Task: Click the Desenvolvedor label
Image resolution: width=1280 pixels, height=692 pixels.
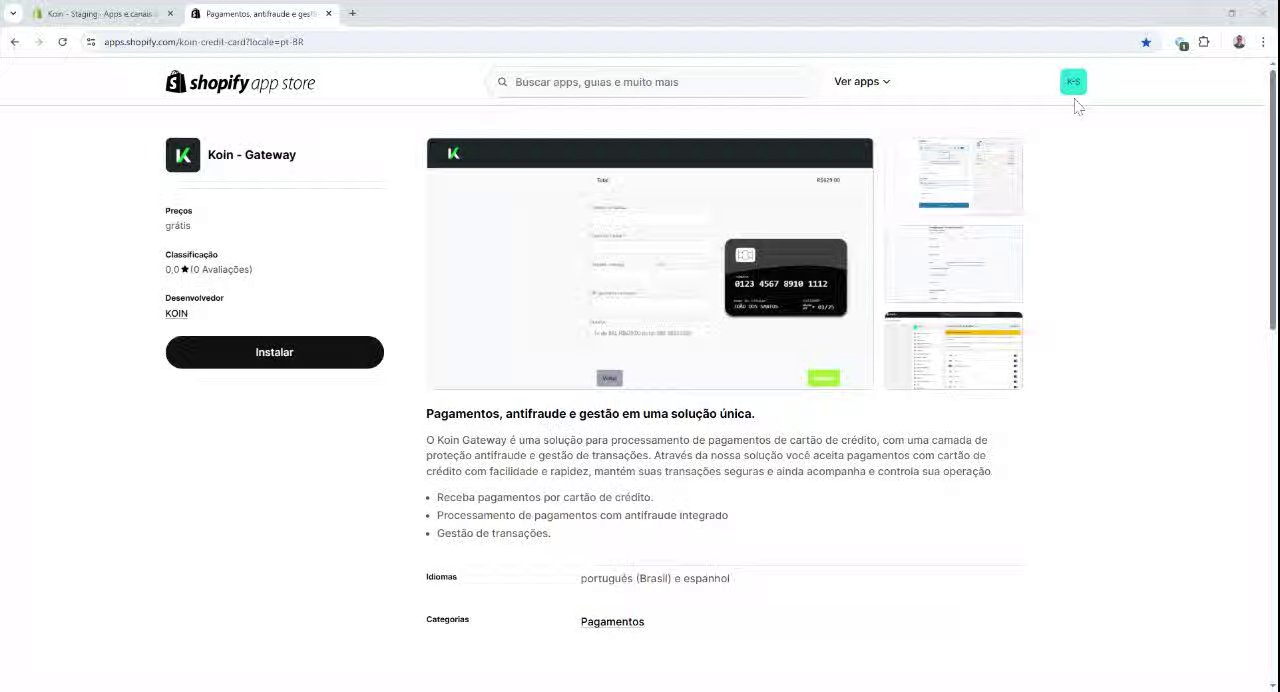Action: 194,298
